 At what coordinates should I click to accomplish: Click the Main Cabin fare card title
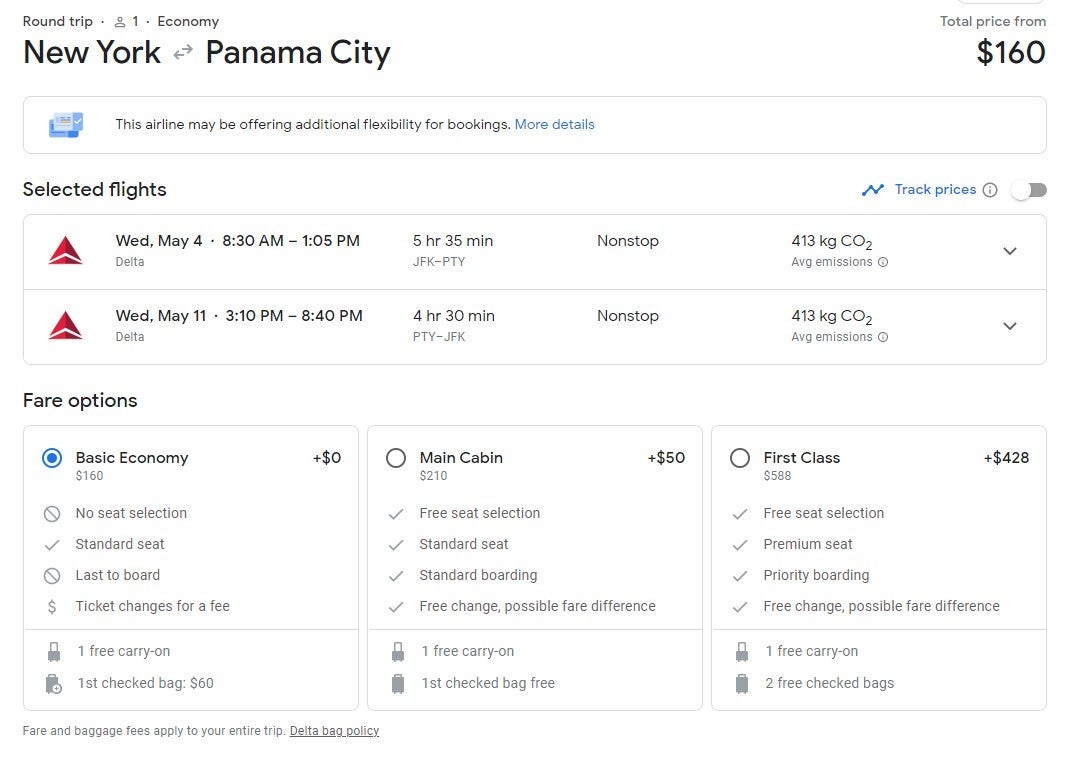point(461,458)
